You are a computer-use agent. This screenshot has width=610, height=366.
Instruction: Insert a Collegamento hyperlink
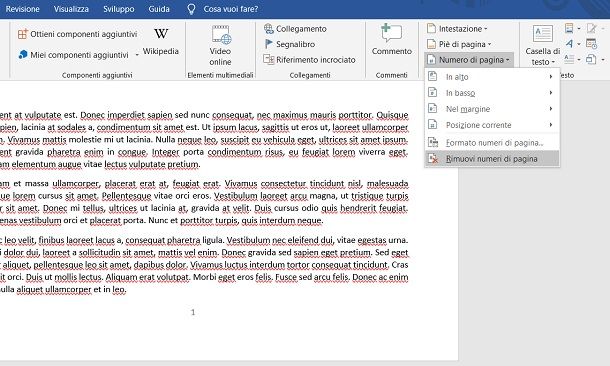point(301,29)
